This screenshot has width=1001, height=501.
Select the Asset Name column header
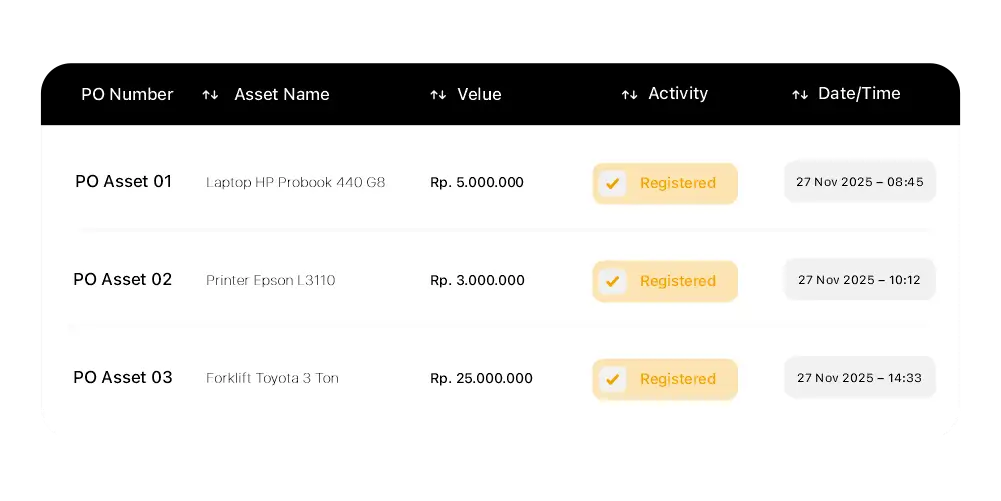[281, 95]
